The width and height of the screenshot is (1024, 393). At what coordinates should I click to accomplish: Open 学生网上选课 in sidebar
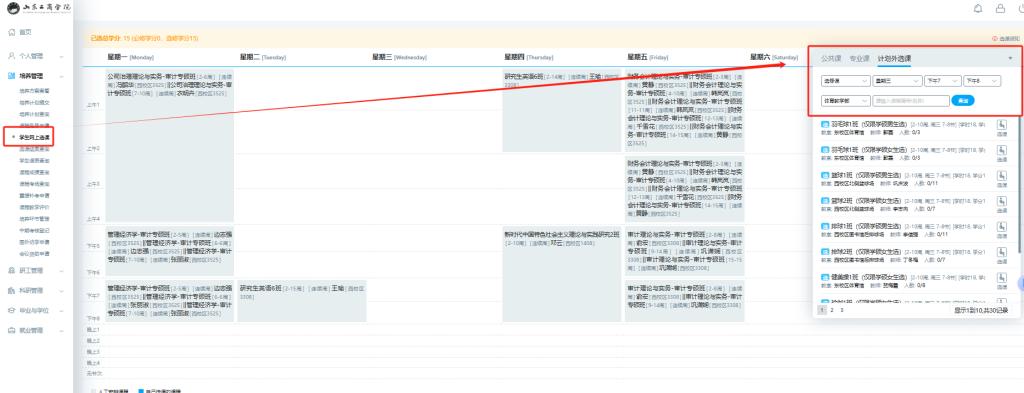pyautogui.click(x=34, y=138)
